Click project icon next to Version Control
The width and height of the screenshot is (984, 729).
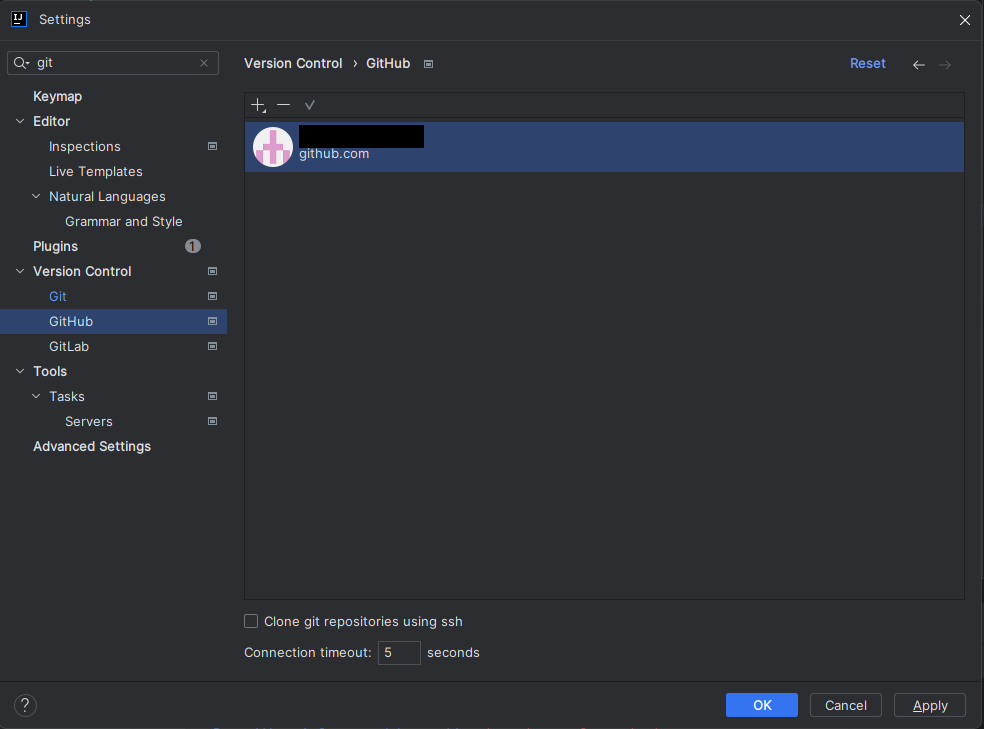[213, 271]
